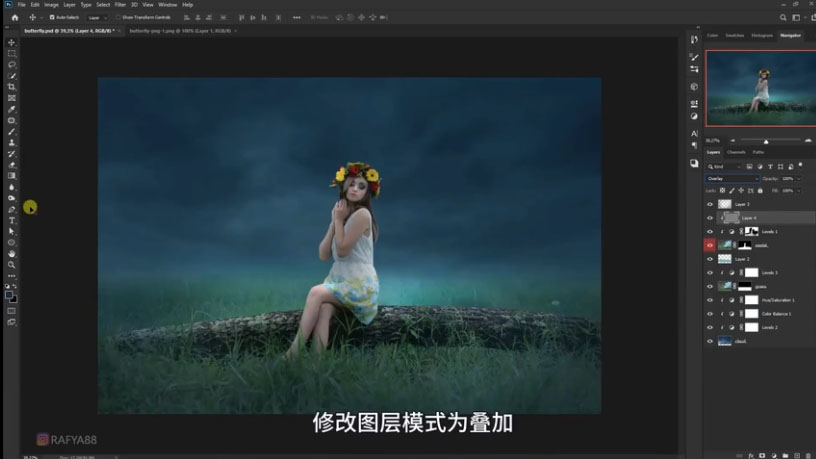816x459 pixels.
Task: Open Move tool preset dropdown arrow
Action: click(41, 18)
